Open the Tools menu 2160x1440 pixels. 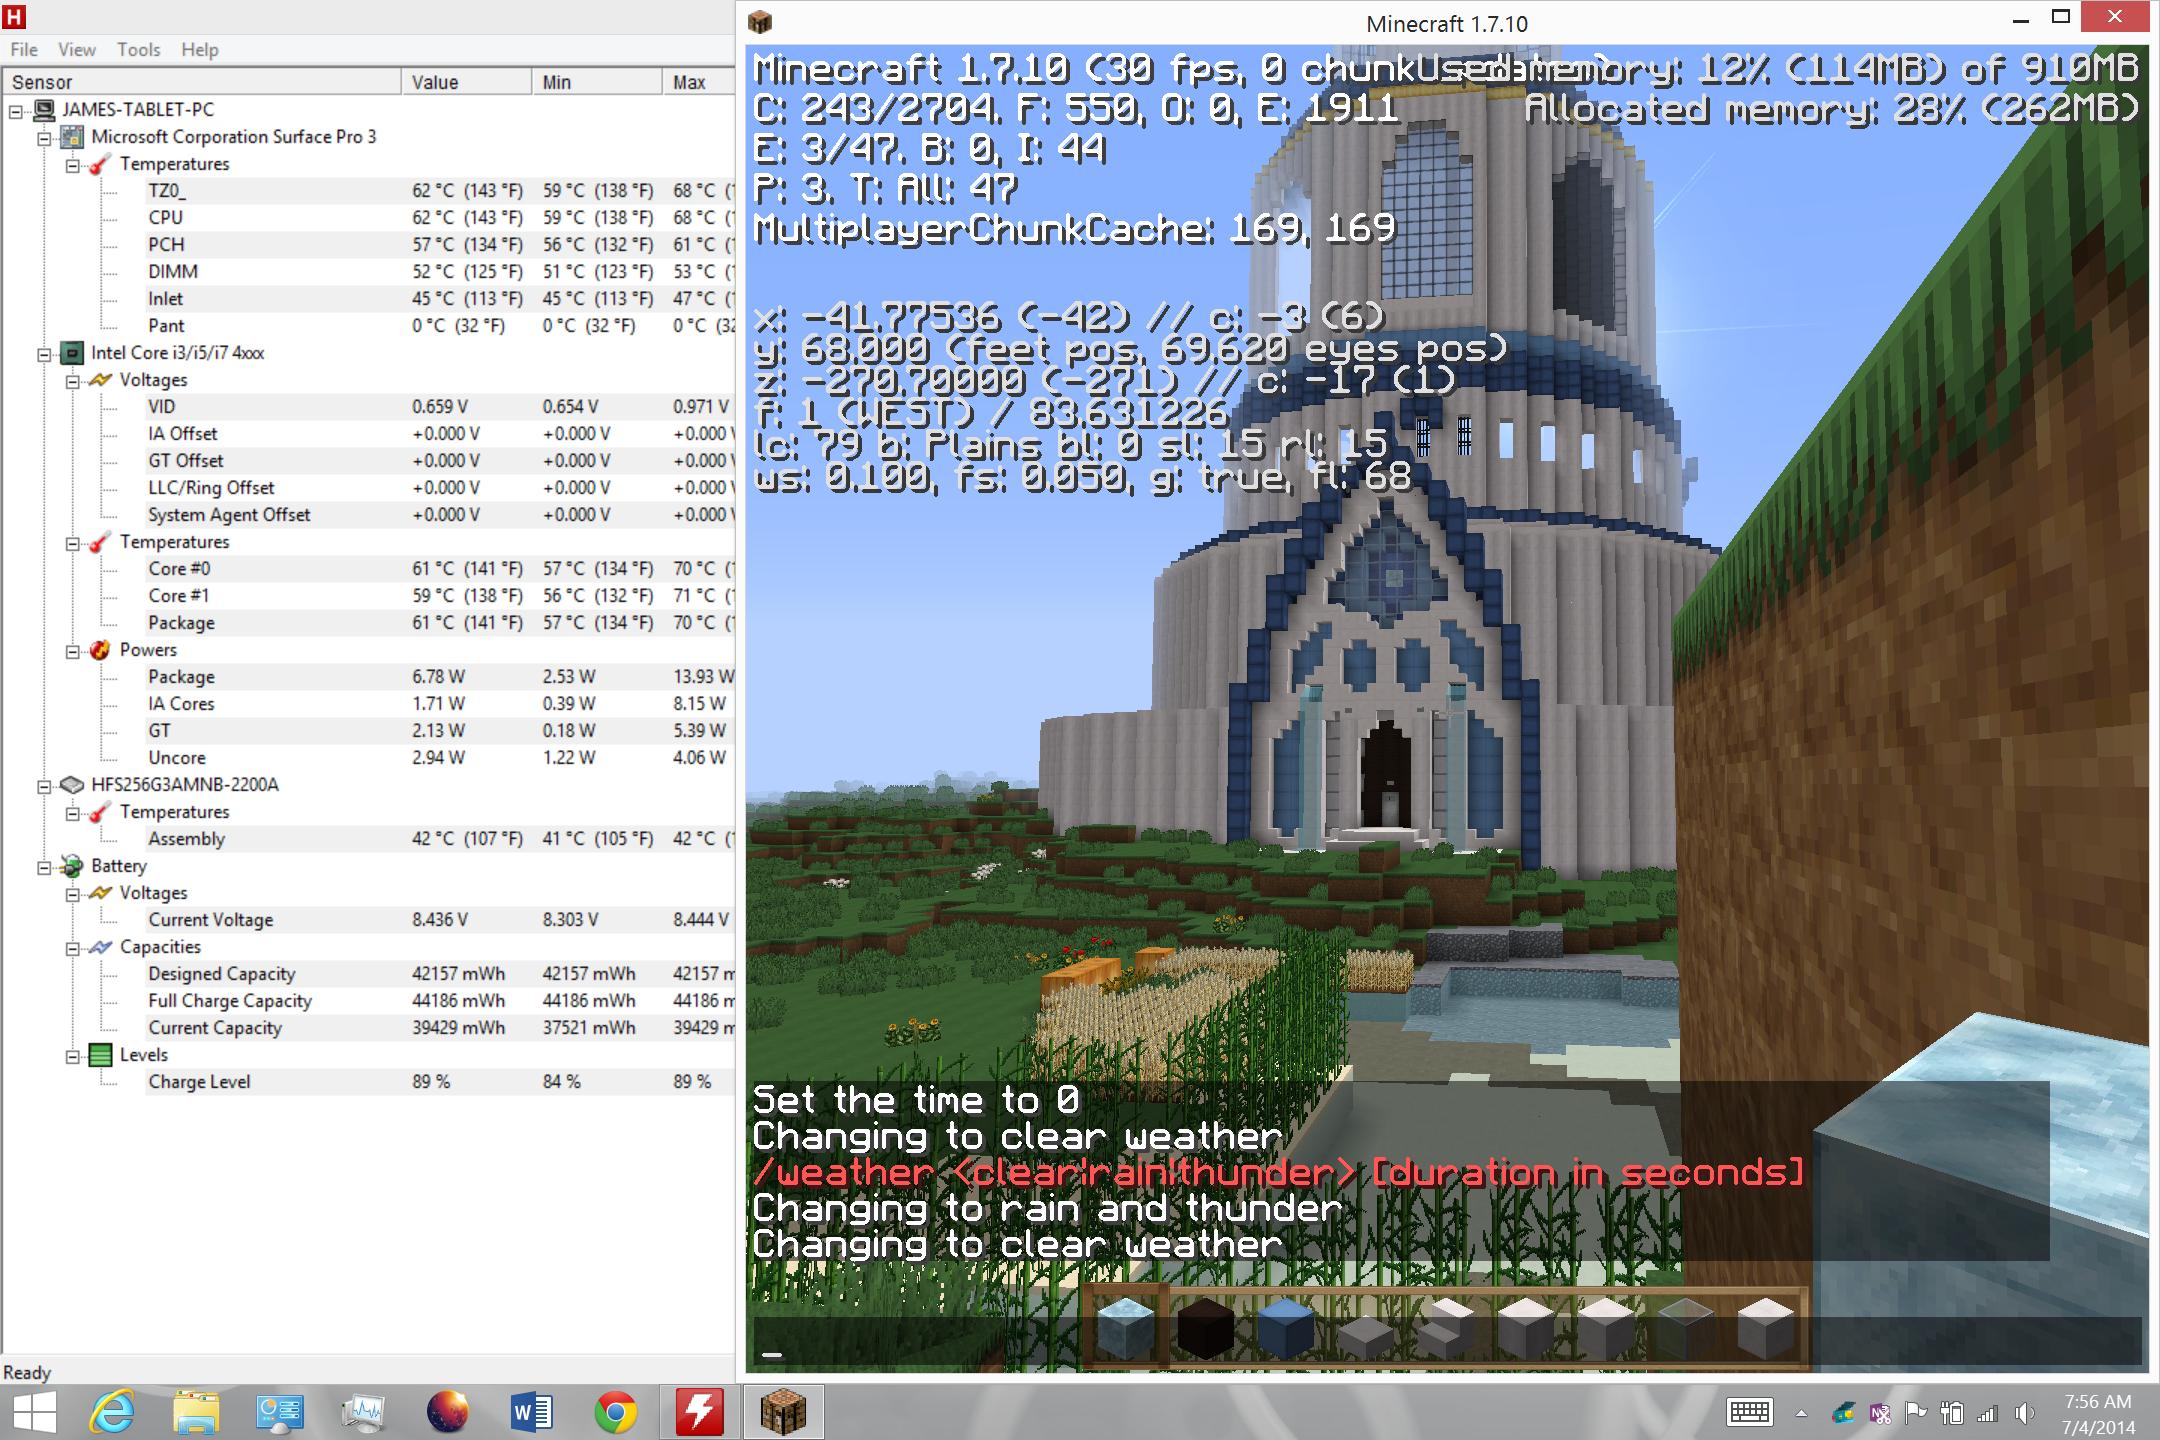coord(138,50)
